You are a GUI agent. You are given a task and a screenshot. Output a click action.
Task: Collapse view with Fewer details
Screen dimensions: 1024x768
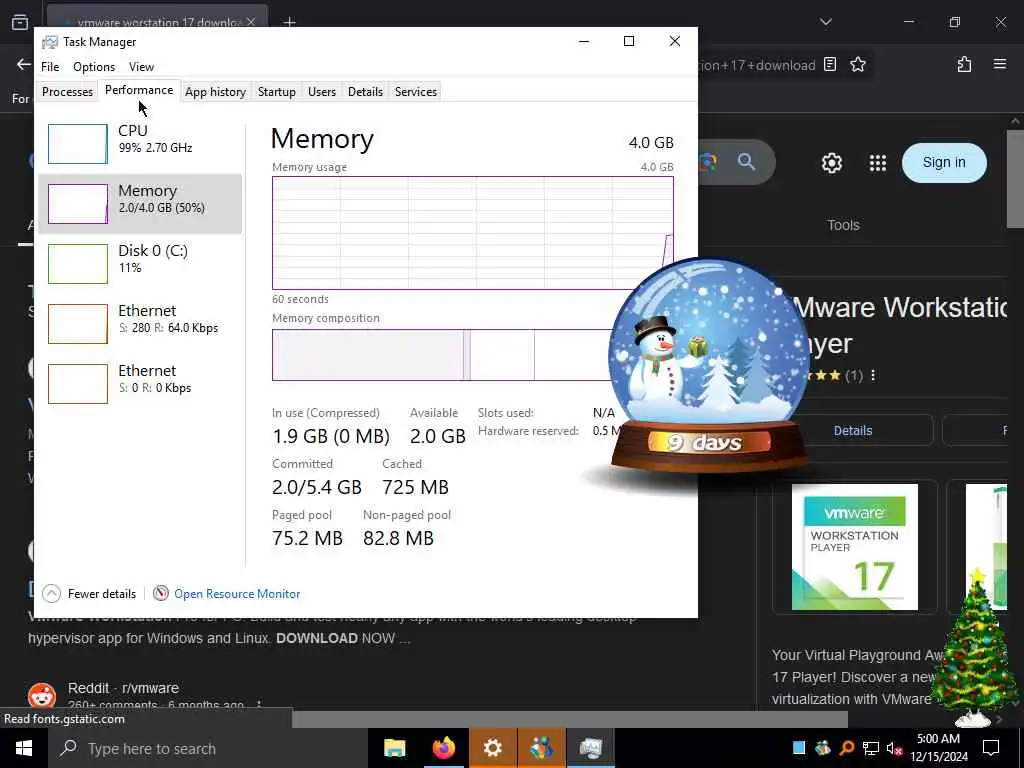[89, 593]
